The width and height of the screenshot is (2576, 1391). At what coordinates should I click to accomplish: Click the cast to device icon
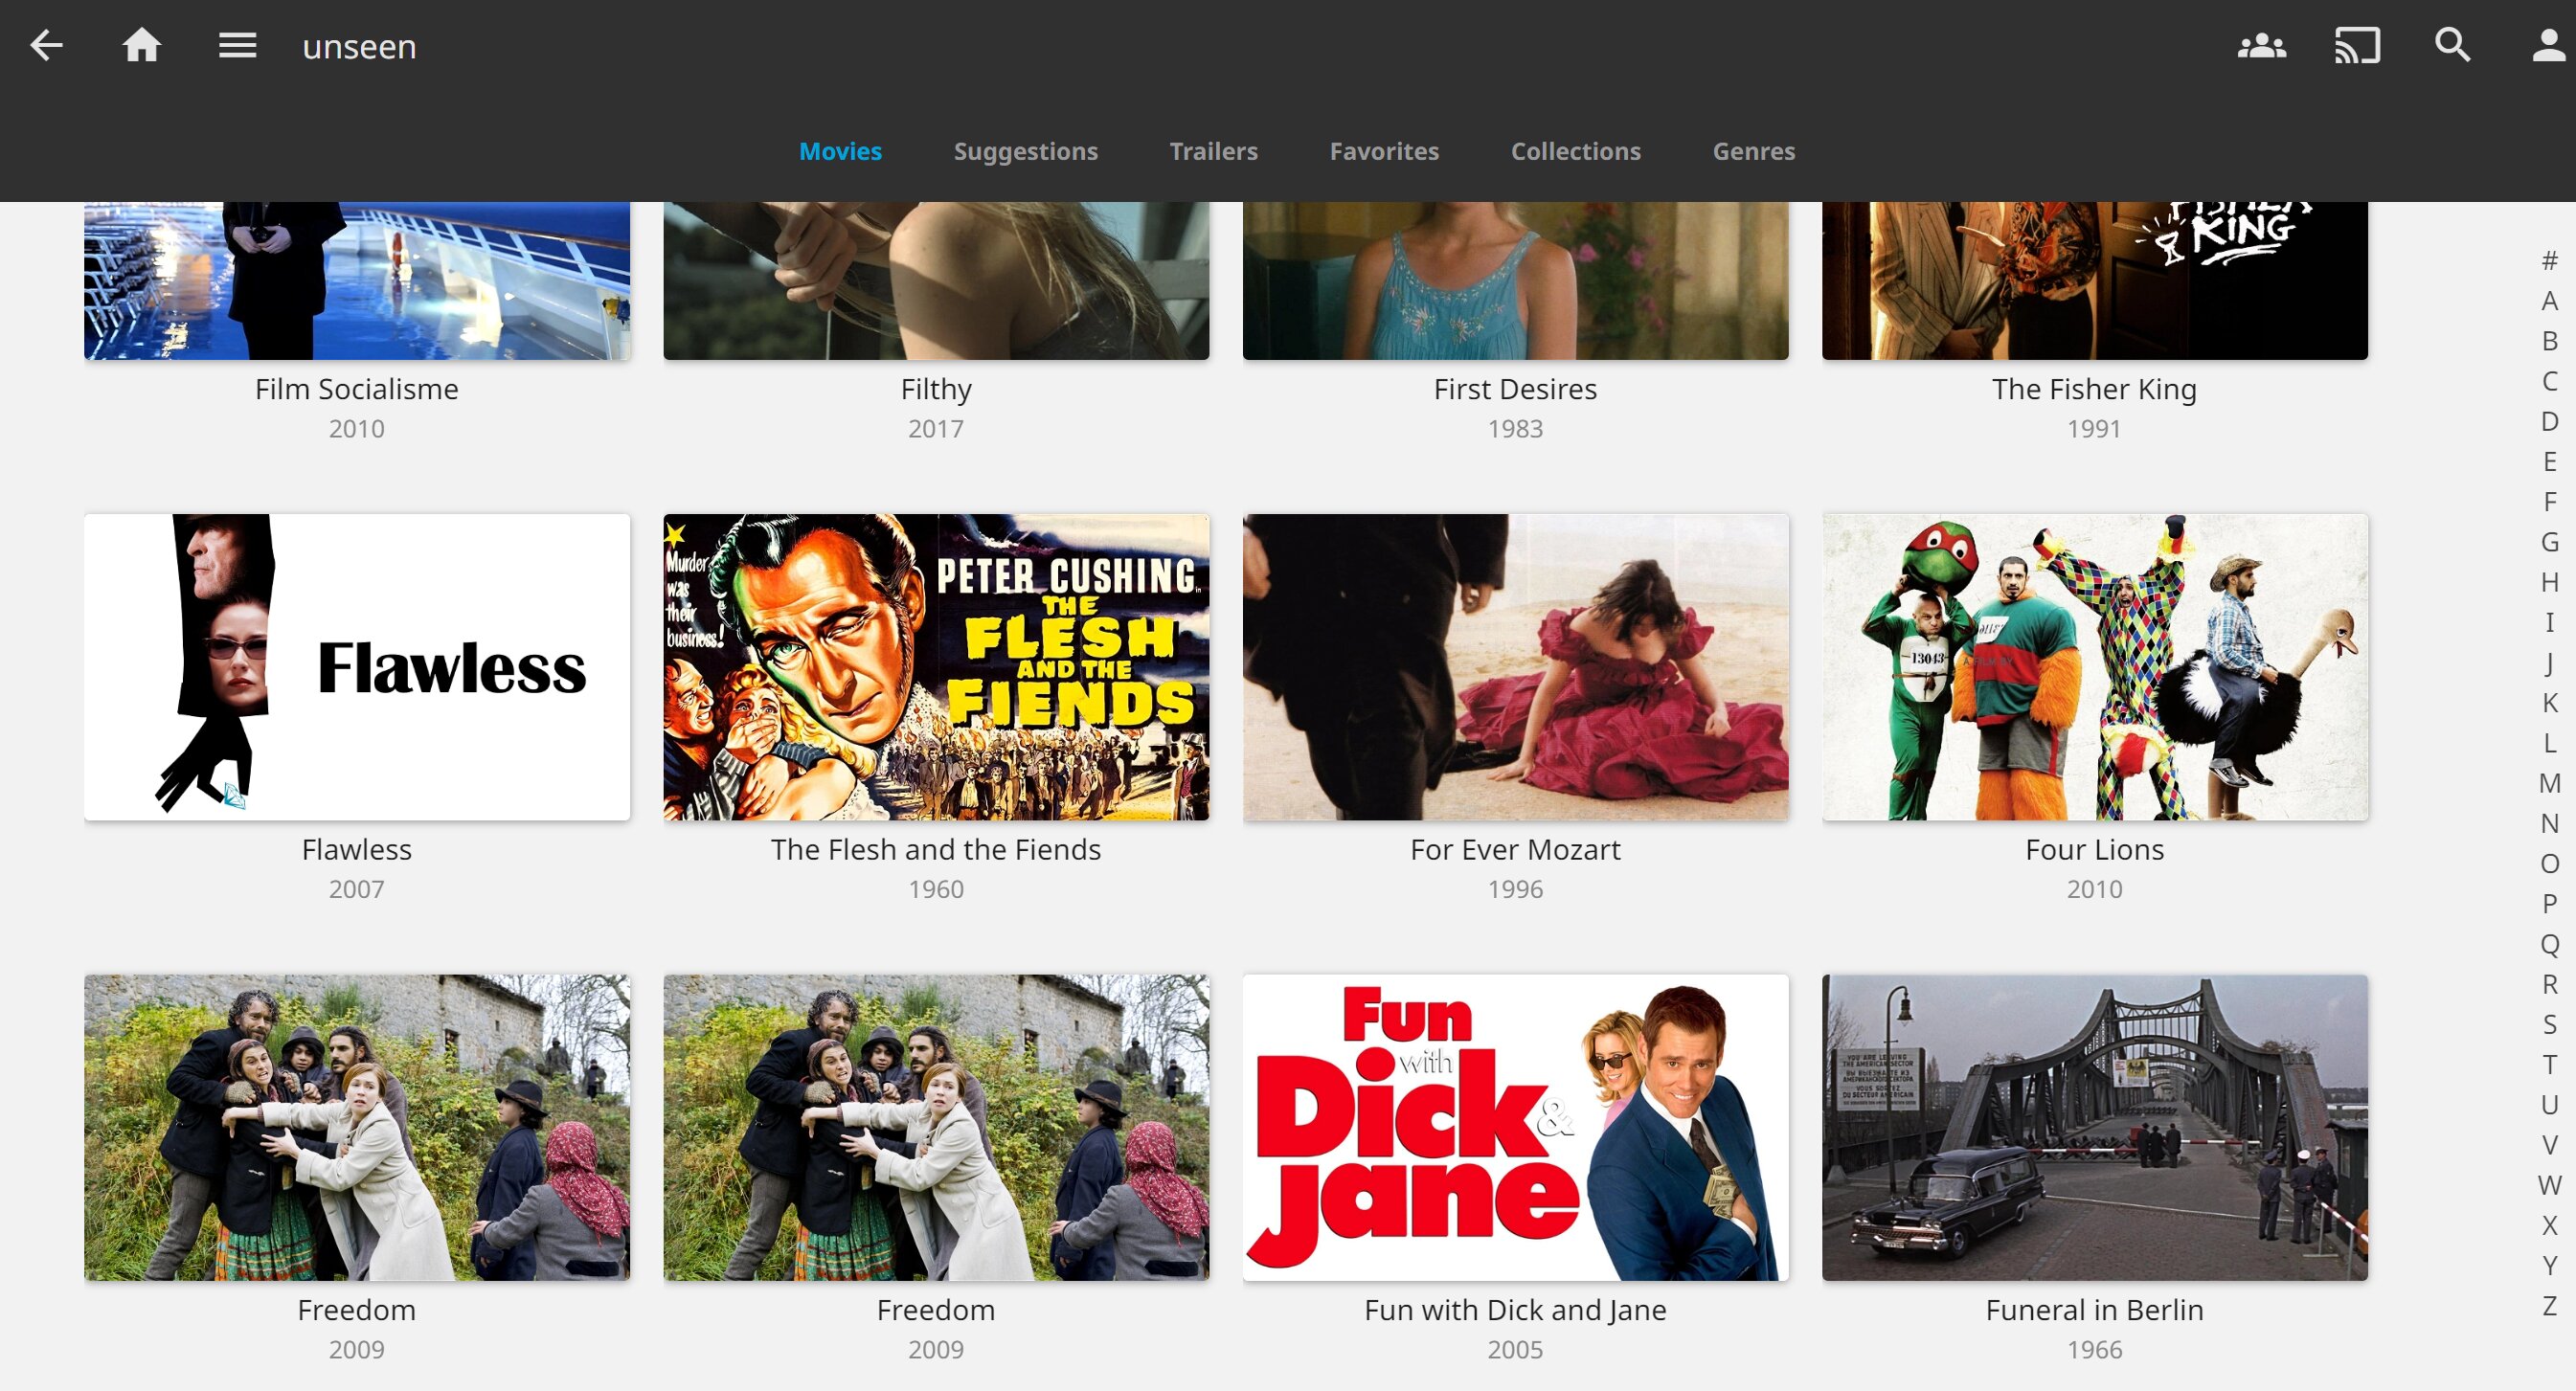coord(2357,46)
